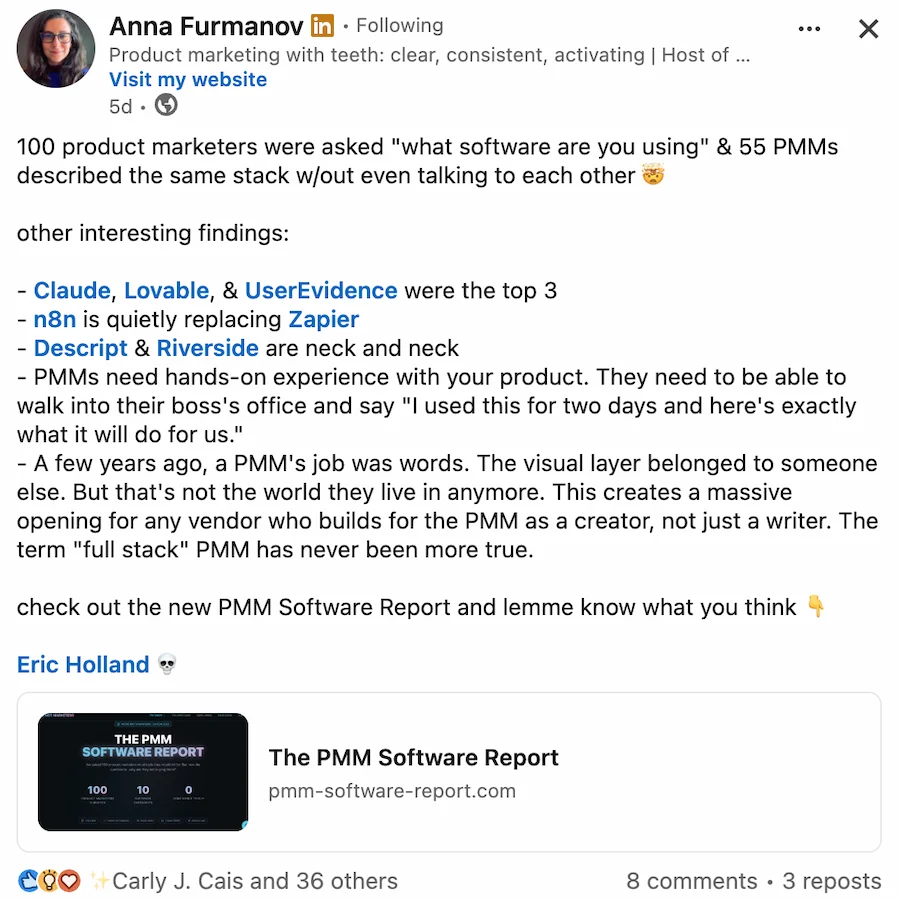Click the Riverside link
Screen dimensions: 900x898
click(x=207, y=348)
